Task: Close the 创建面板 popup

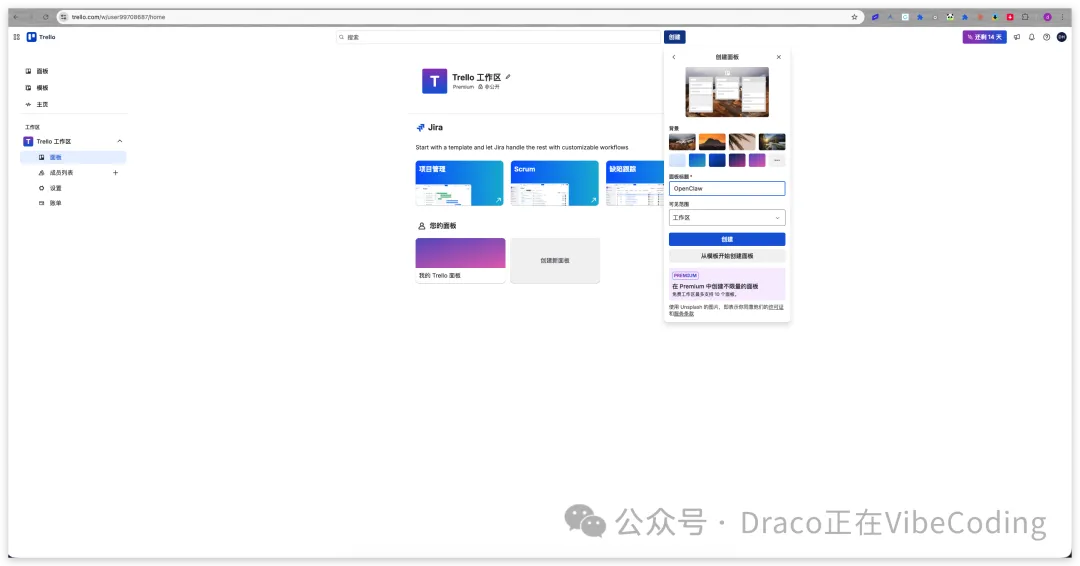Action: pyautogui.click(x=779, y=57)
